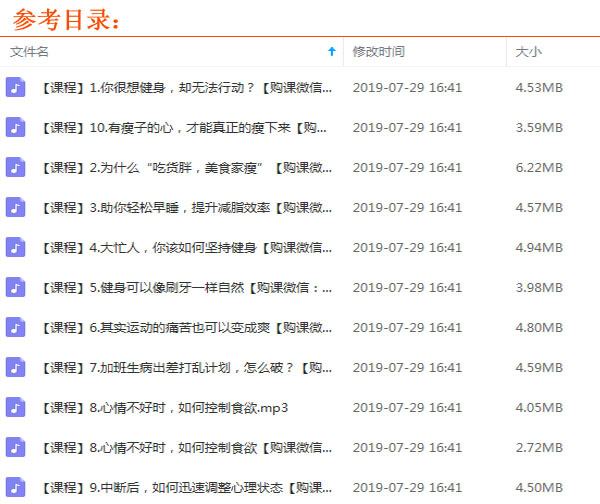Click audio icon for lesson 6 file
The width and height of the screenshot is (600, 504).
click(15, 327)
